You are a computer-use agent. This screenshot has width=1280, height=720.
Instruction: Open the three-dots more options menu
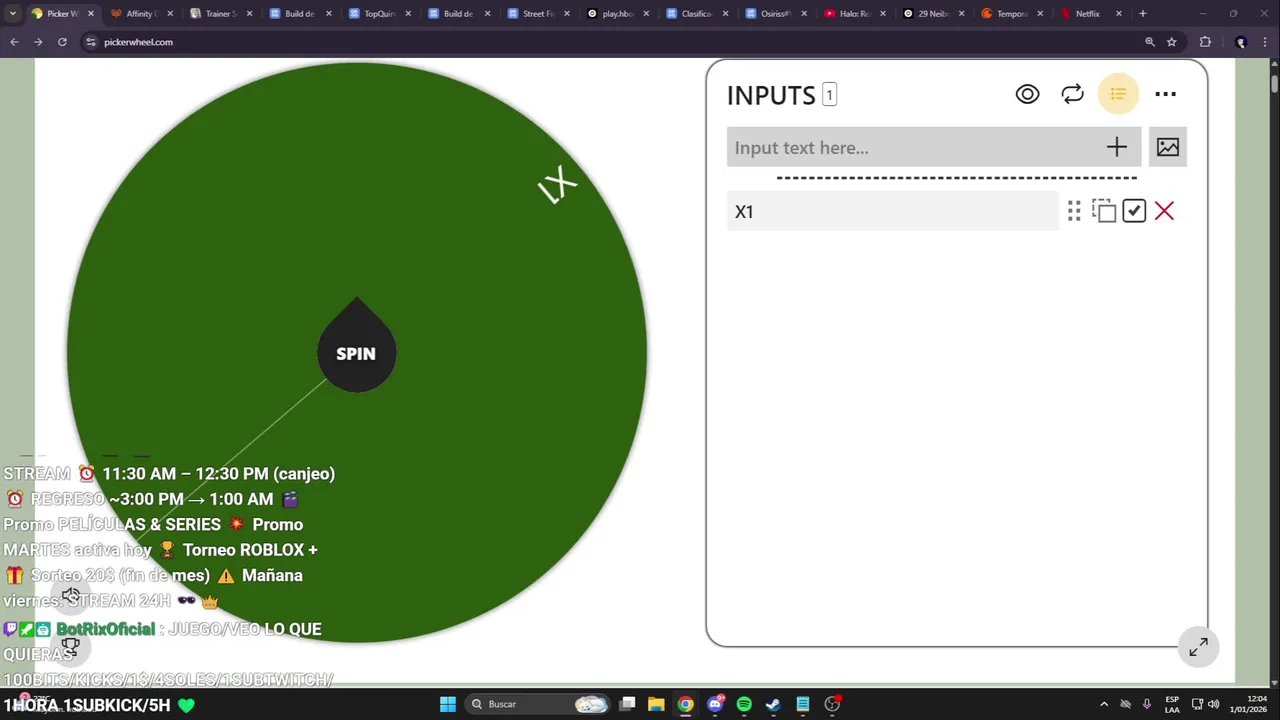[x=1165, y=94]
